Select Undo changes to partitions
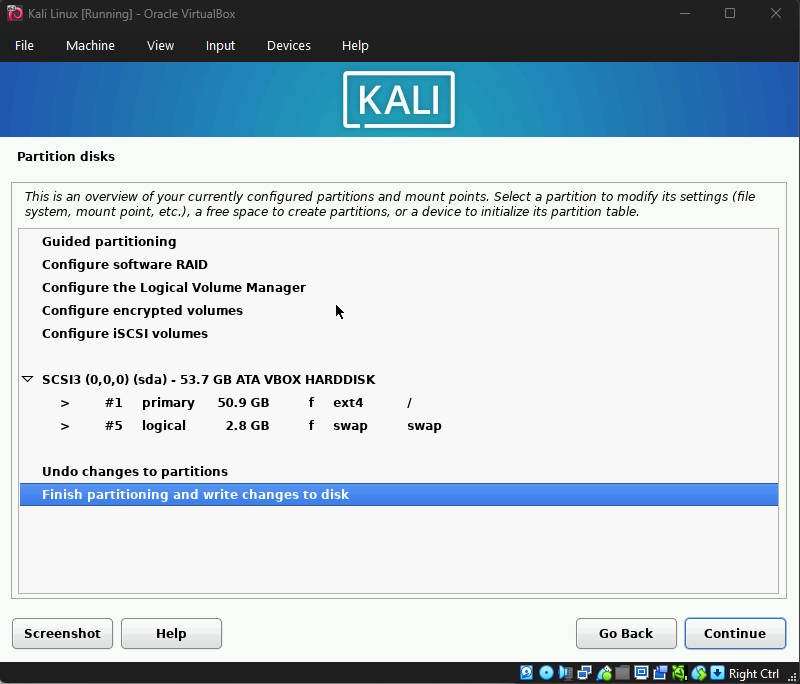The width and height of the screenshot is (800, 684). coord(135,472)
